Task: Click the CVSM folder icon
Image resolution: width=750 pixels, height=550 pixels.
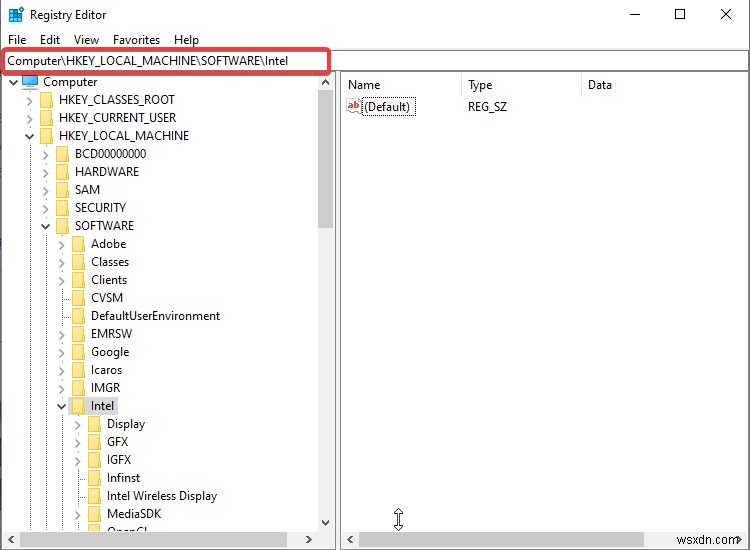Action: click(78, 298)
